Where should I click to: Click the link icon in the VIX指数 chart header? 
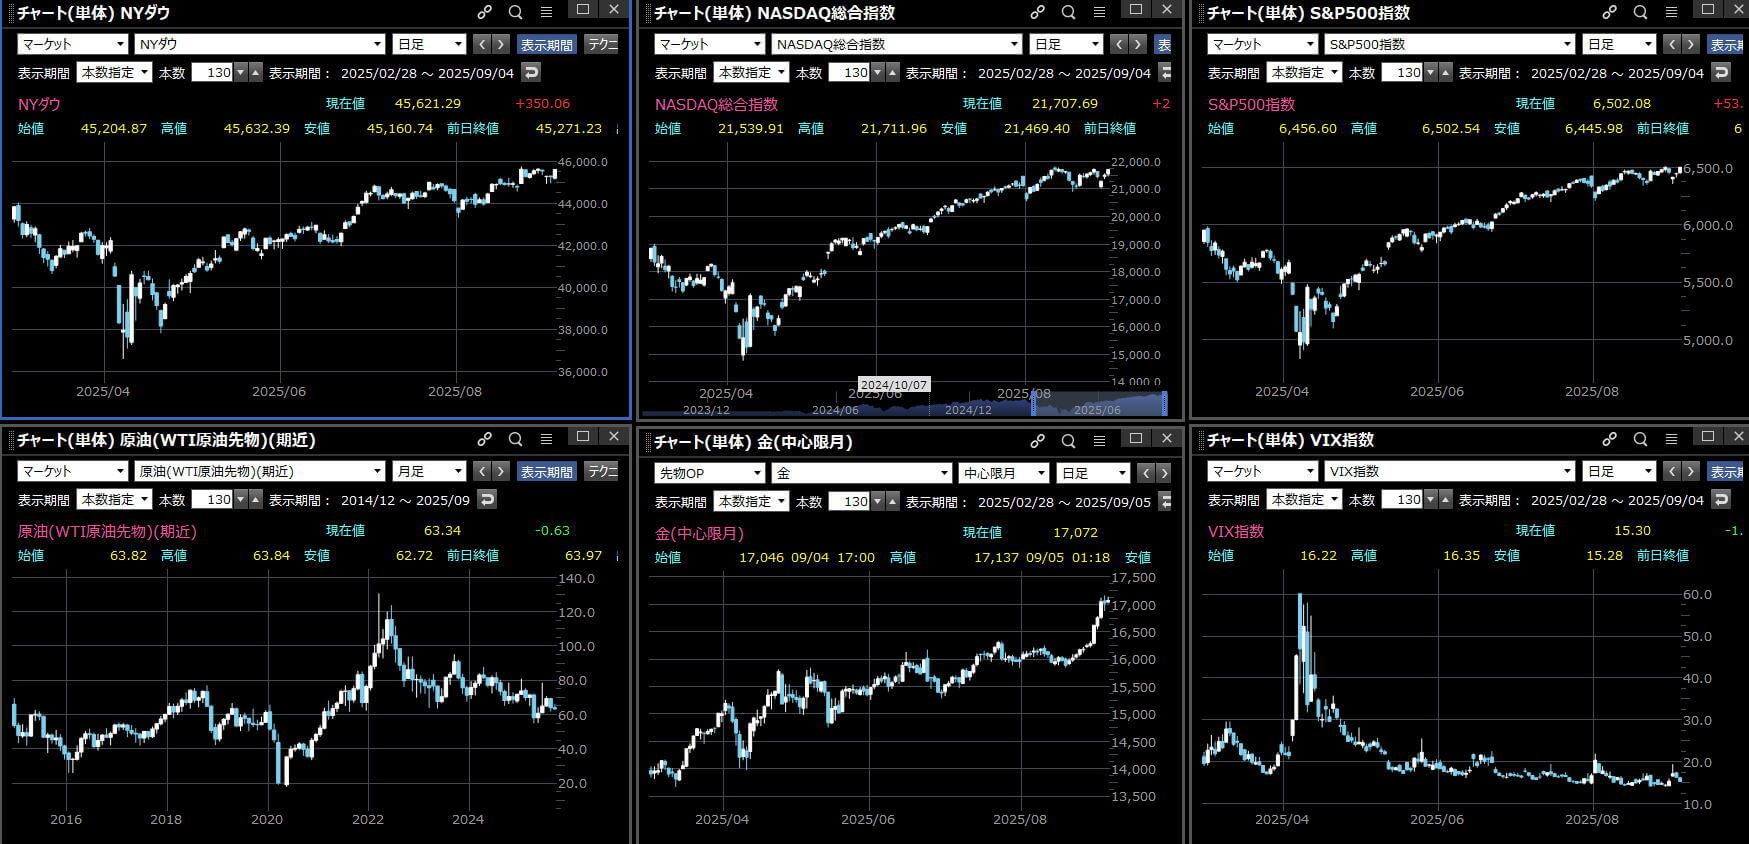click(x=1609, y=439)
